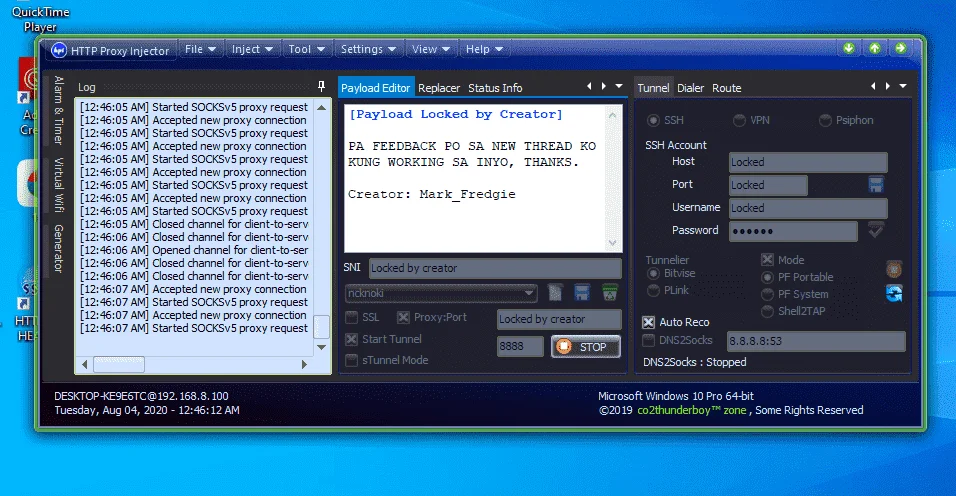This screenshot has width=956, height=496.
Task: Open the Help menu
Action: click(x=484, y=49)
